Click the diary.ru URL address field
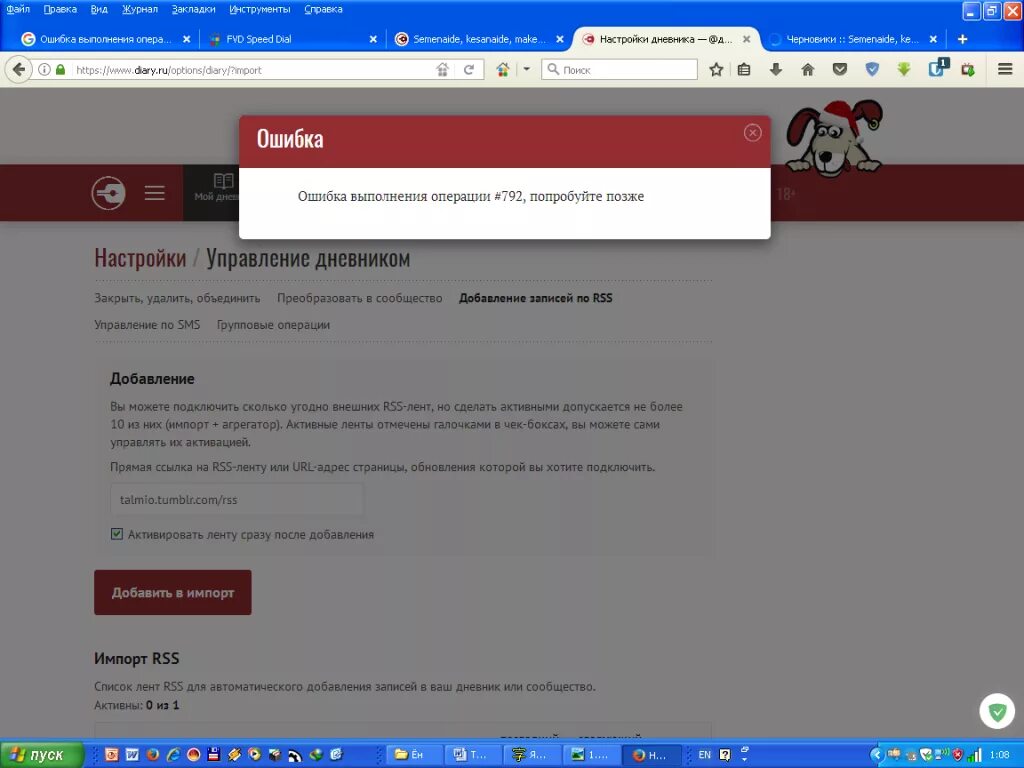Screen dimensions: 1024x768 tap(251, 69)
